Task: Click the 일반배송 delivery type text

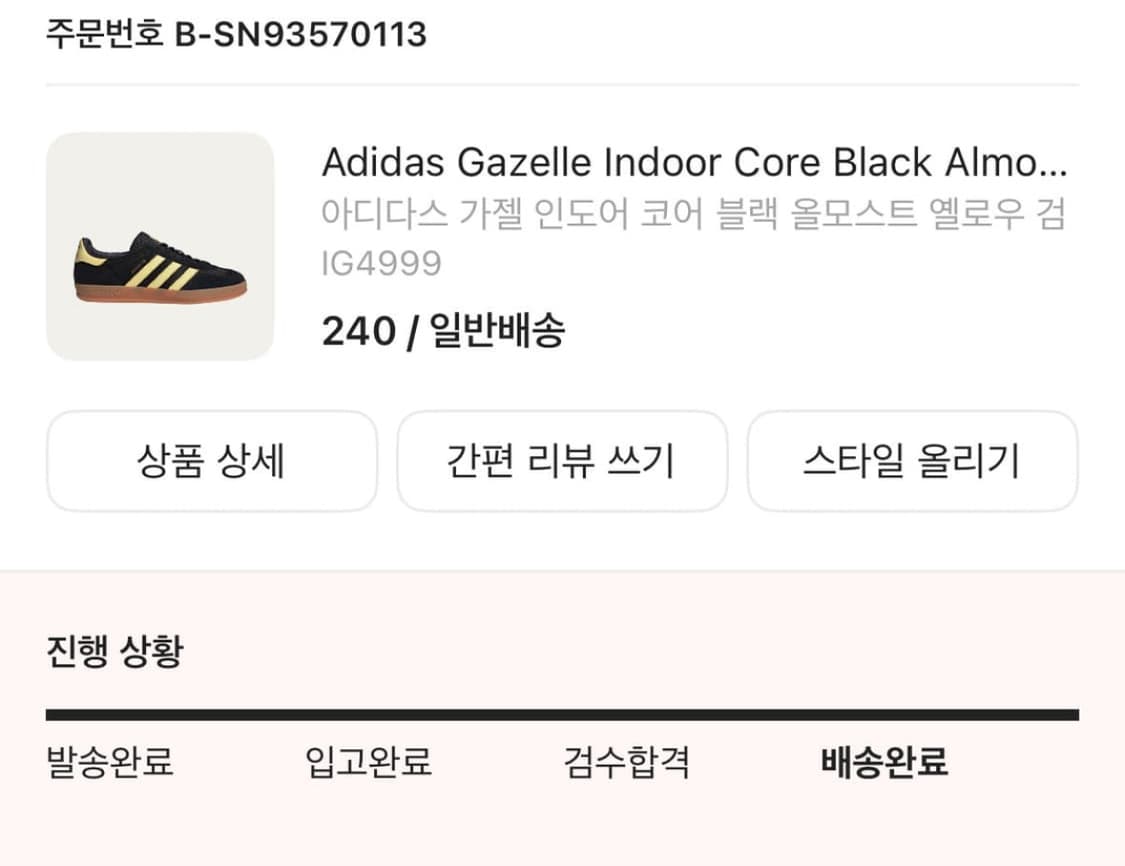Action: [x=497, y=330]
